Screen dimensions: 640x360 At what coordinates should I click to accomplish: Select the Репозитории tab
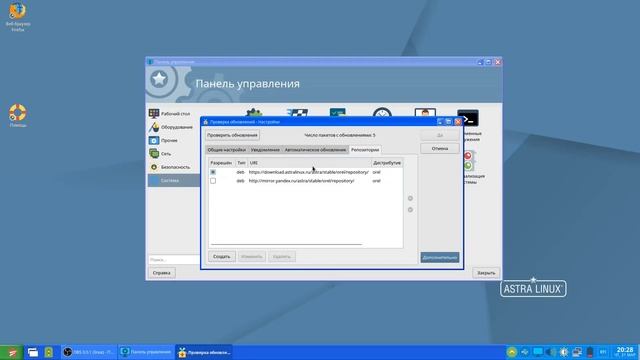(x=365, y=150)
